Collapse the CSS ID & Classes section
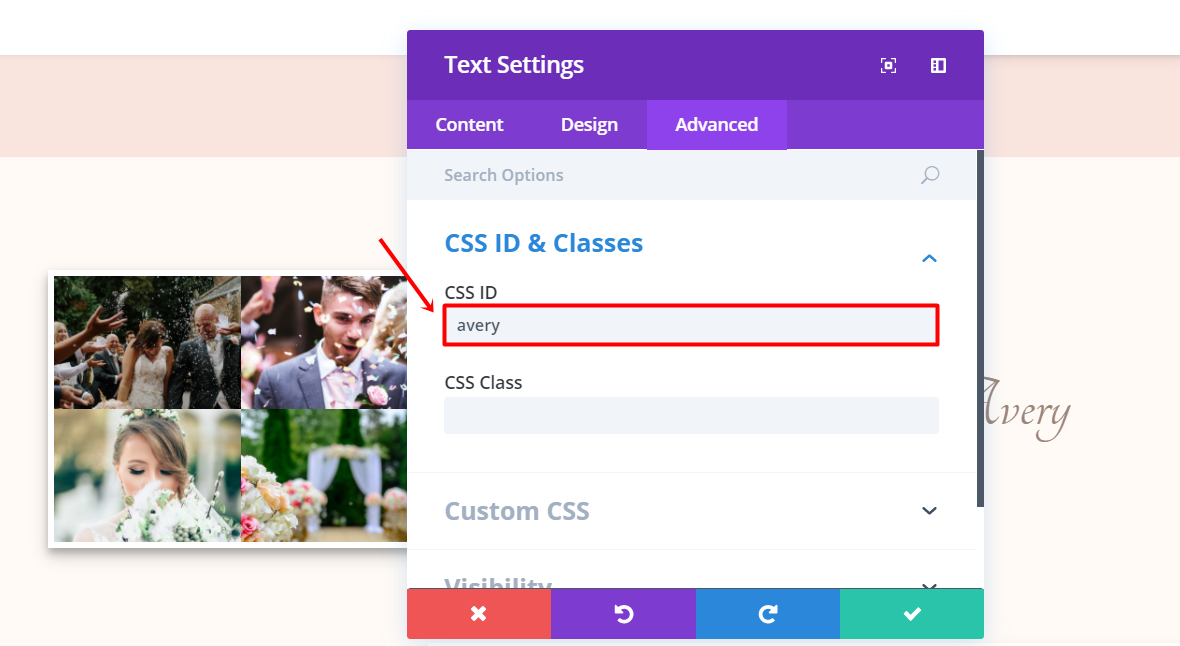 [929, 259]
